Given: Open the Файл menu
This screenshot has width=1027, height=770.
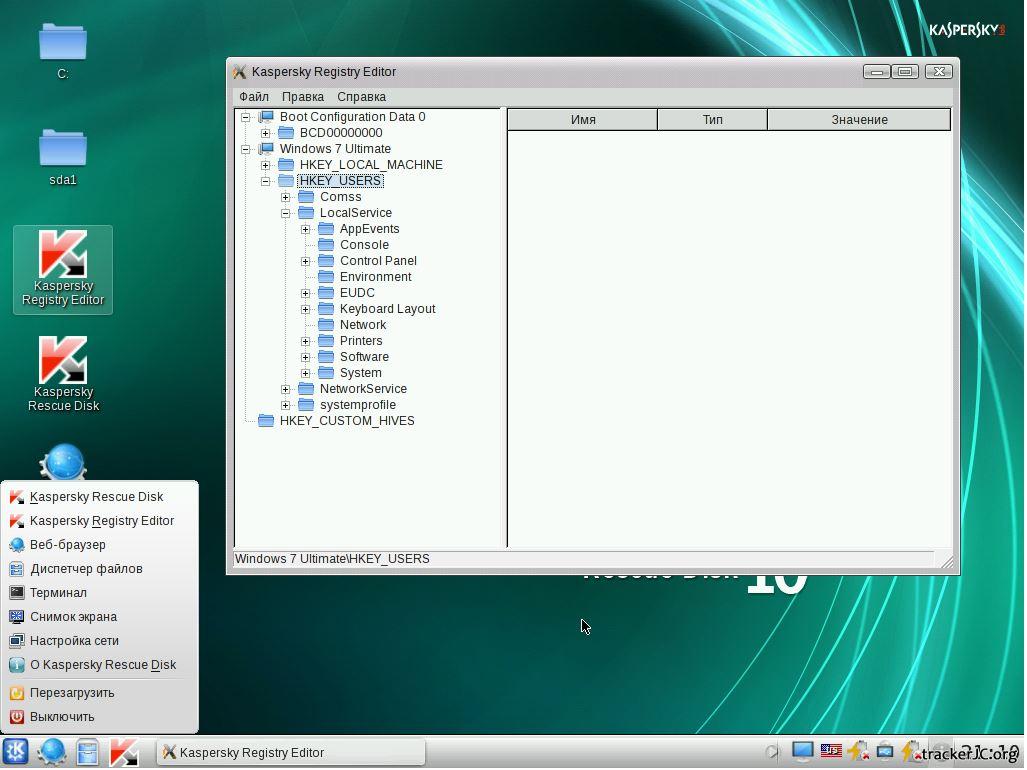Looking at the screenshot, I should click(x=254, y=97).
